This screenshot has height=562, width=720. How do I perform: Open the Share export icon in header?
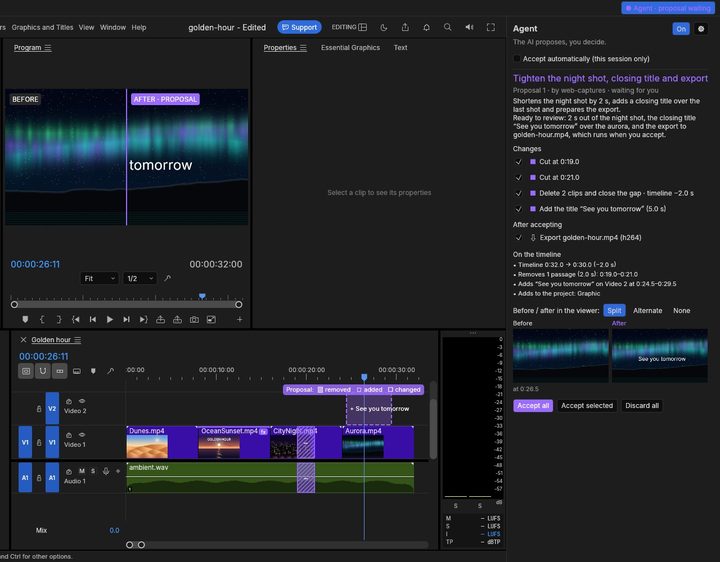pos(405,28)
